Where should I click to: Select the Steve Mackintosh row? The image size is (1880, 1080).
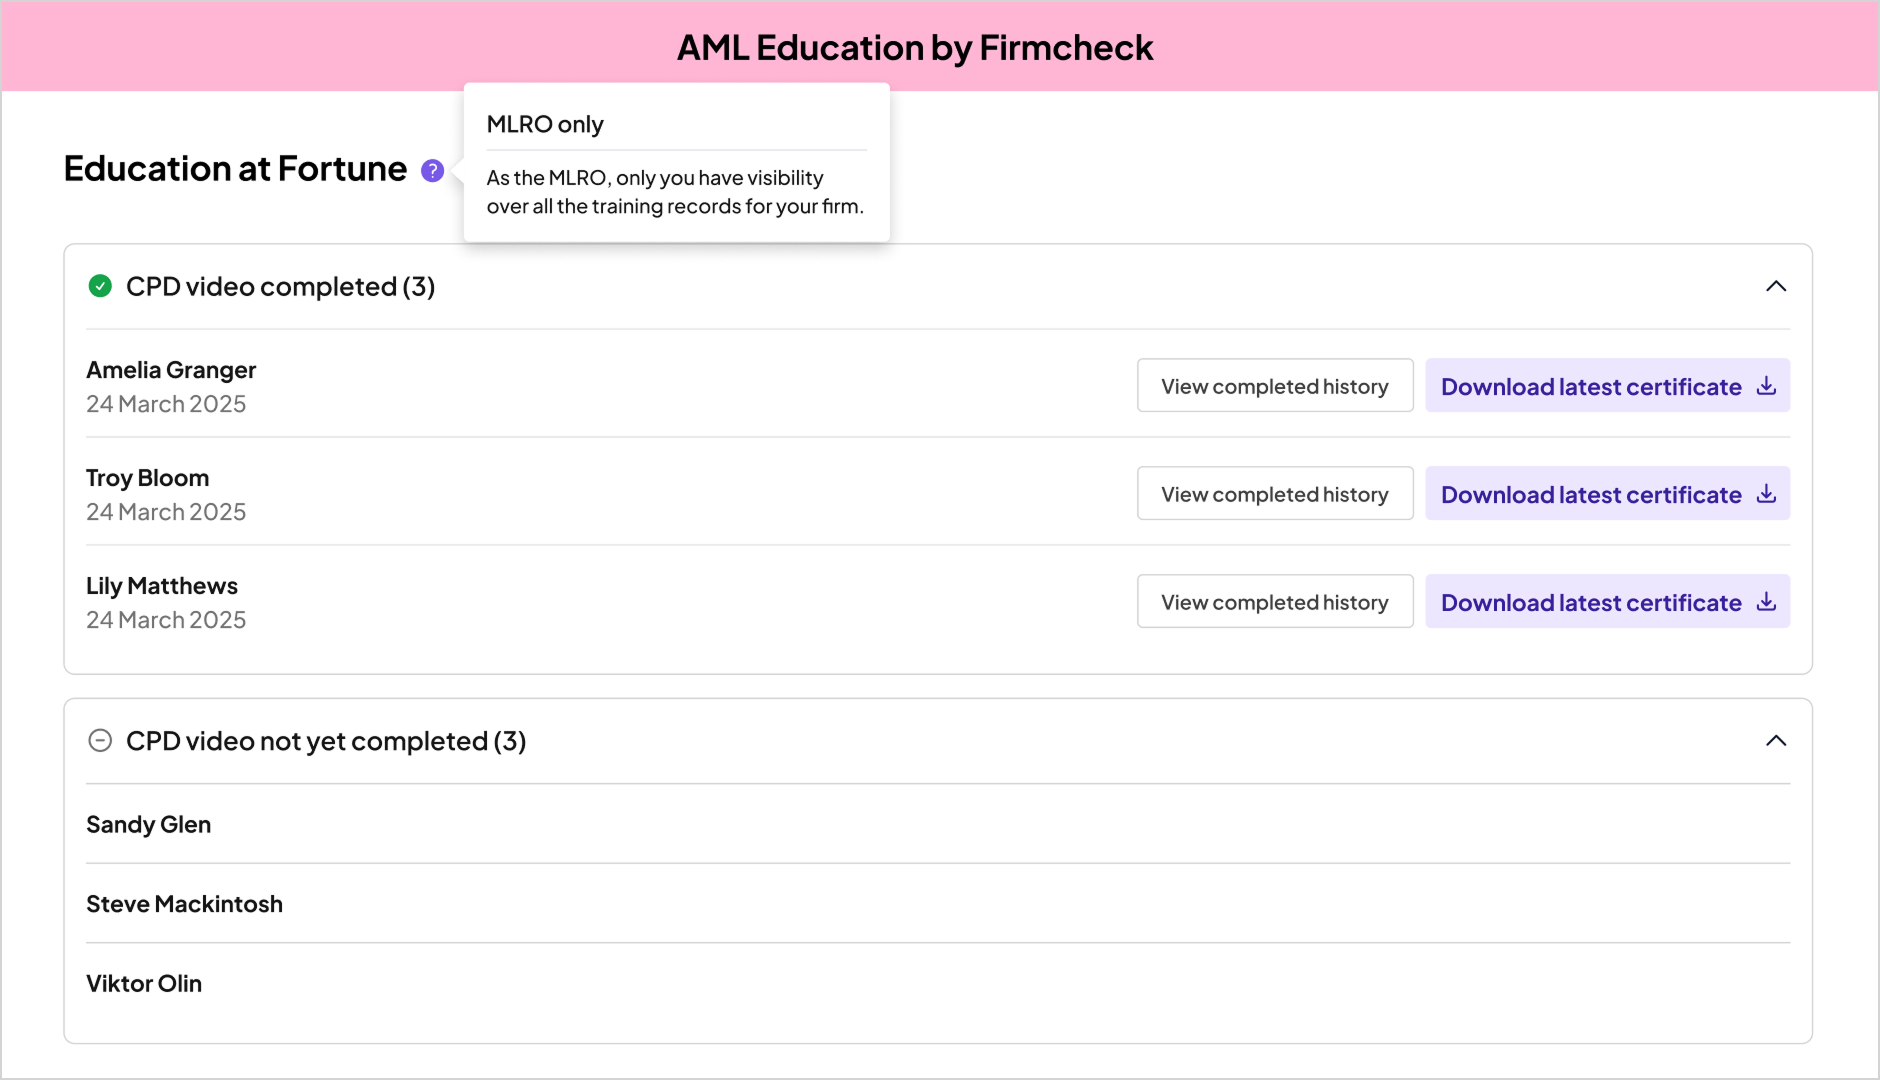click(x=185, y=904)
